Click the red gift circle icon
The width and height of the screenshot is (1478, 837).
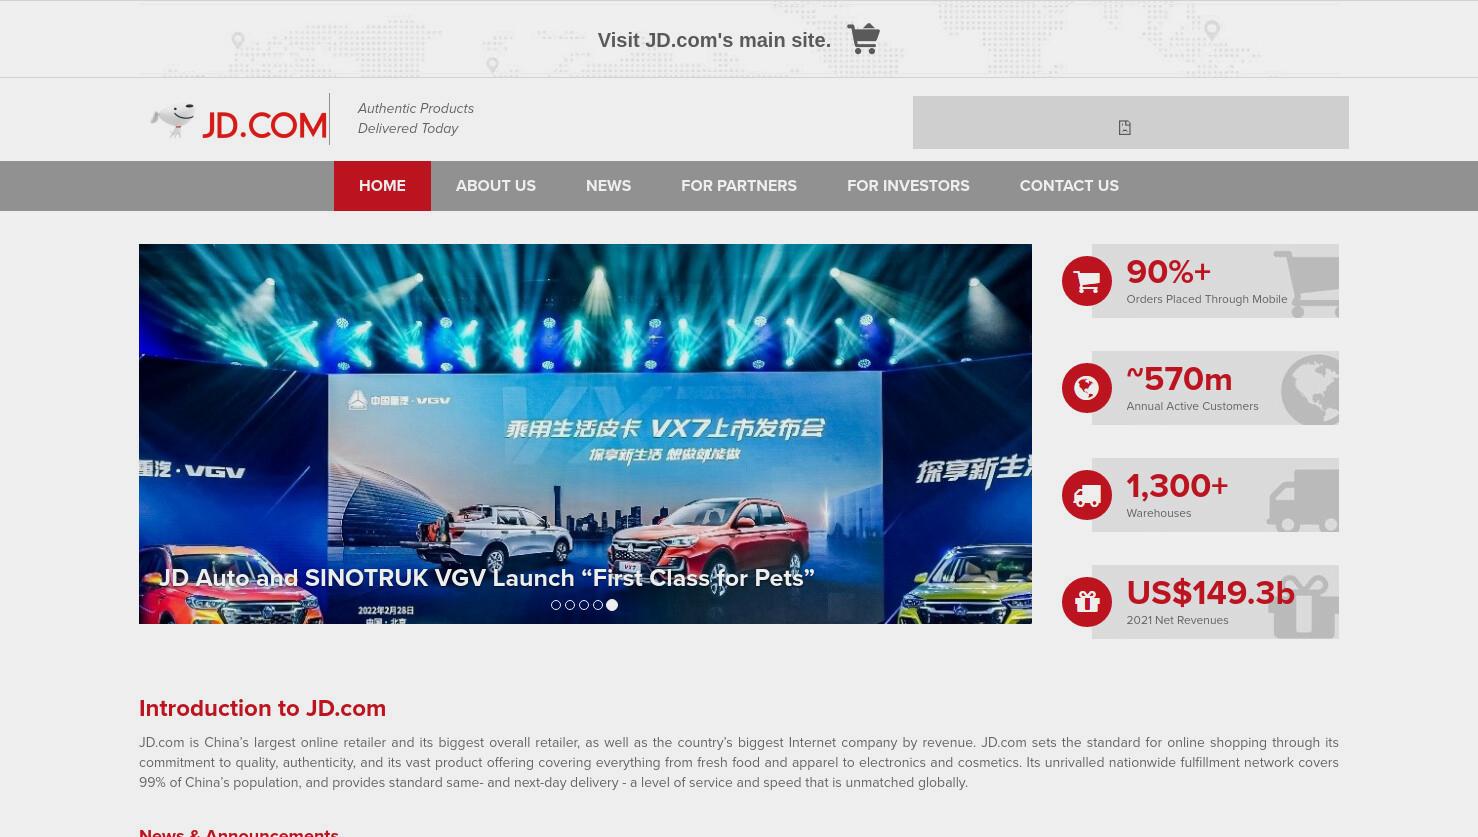point(1087,602)
